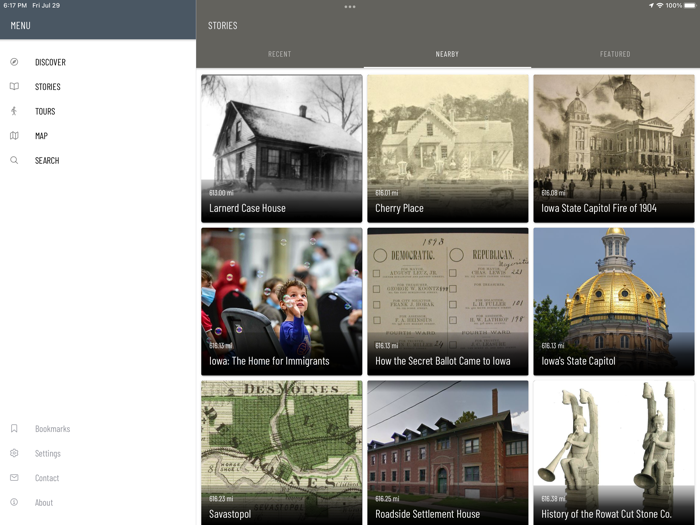
Task: Open Larnerd Case House story
Action: (282, 148)
